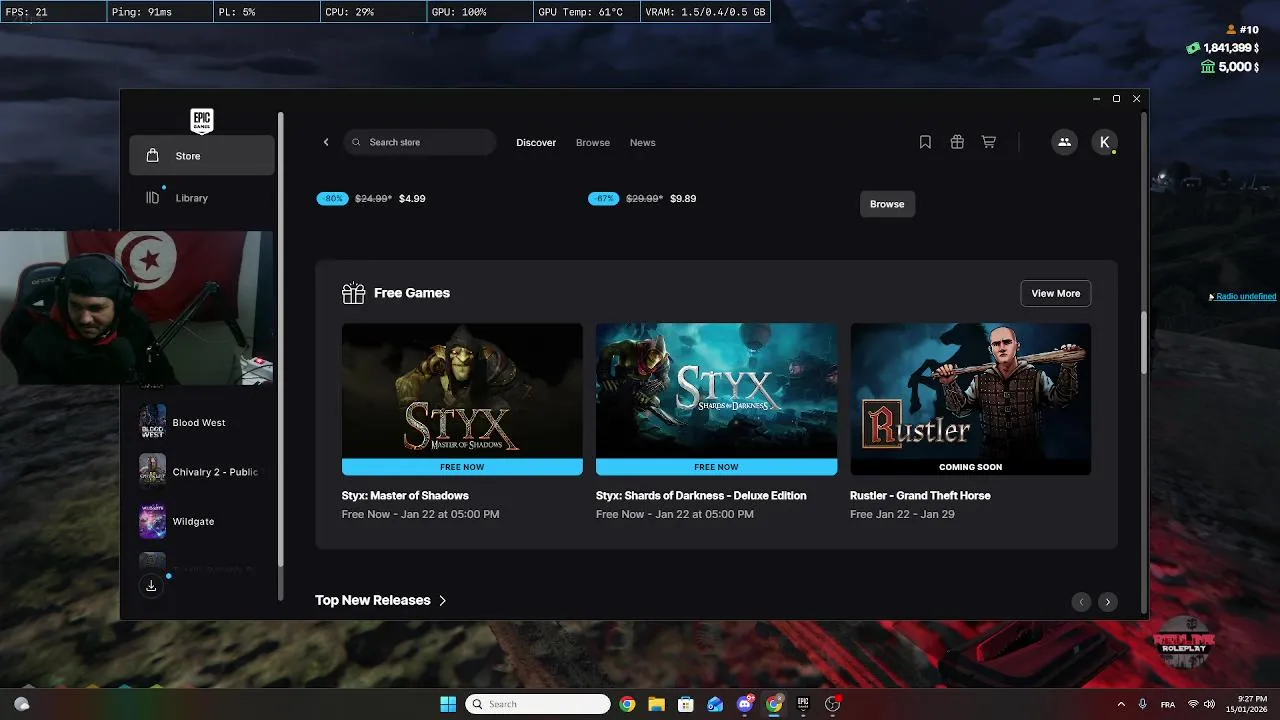Click COMING SOON banner on Rustler
The width and height of the screenshot is (1280, 720).
[971, 467]
